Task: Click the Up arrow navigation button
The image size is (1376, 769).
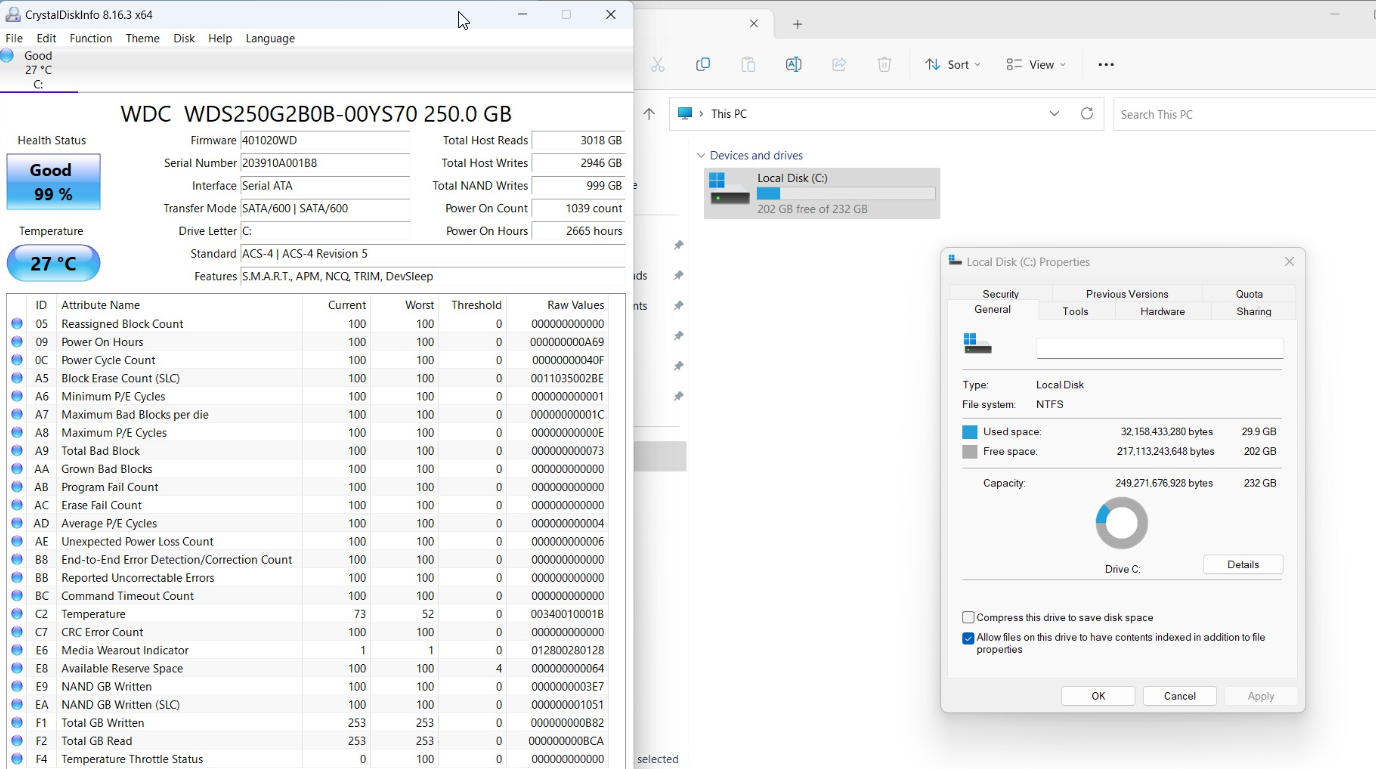Action: coord(649,114)
